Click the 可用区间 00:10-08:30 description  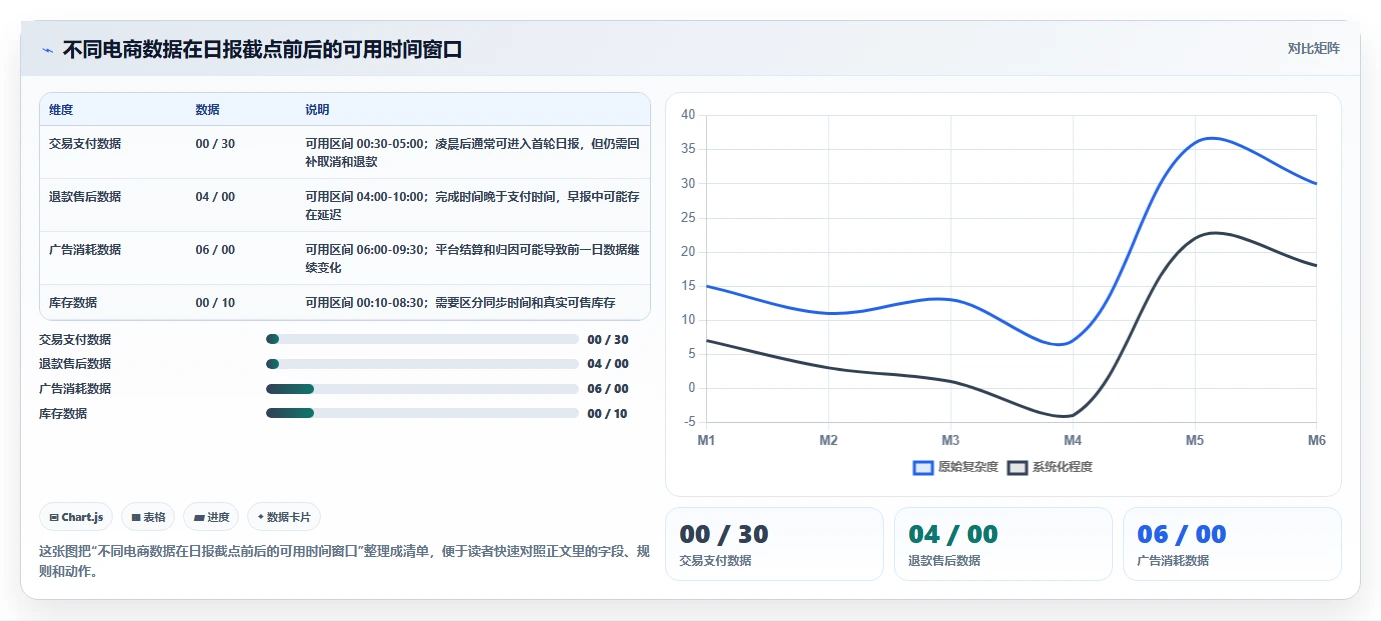pos(460,303)
